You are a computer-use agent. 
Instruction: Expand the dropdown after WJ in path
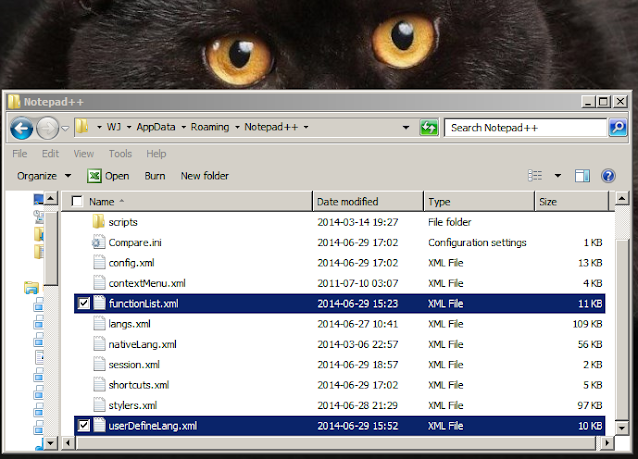click(129, 127)
